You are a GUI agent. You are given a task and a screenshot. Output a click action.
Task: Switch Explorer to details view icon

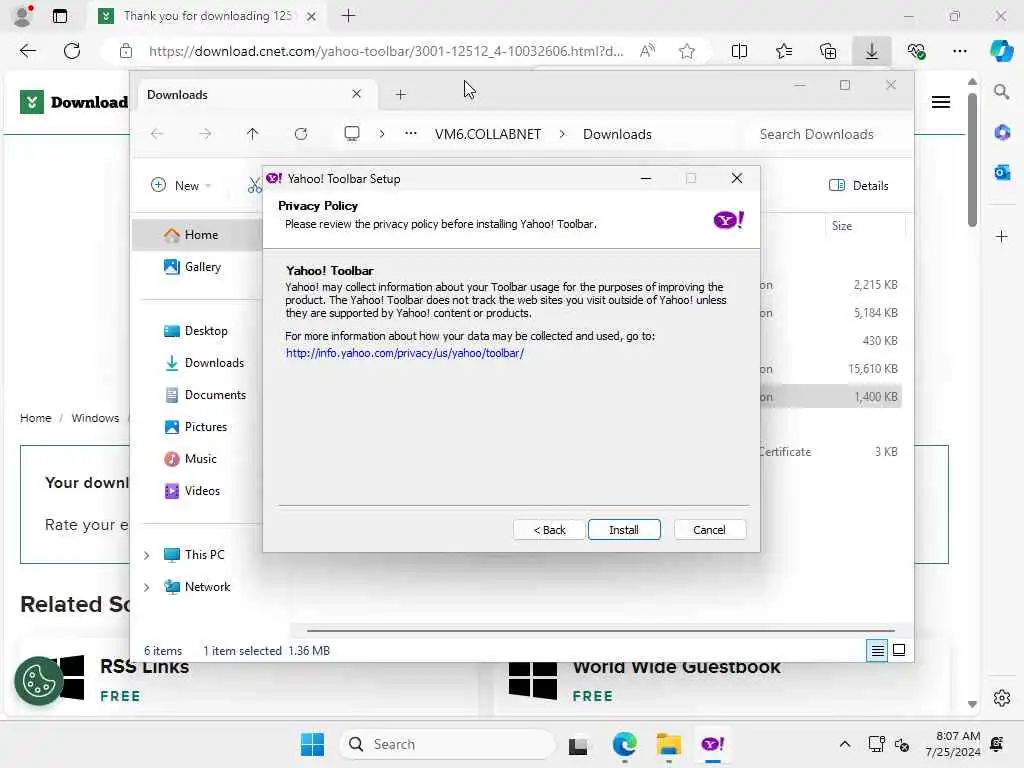click(877, 650)
